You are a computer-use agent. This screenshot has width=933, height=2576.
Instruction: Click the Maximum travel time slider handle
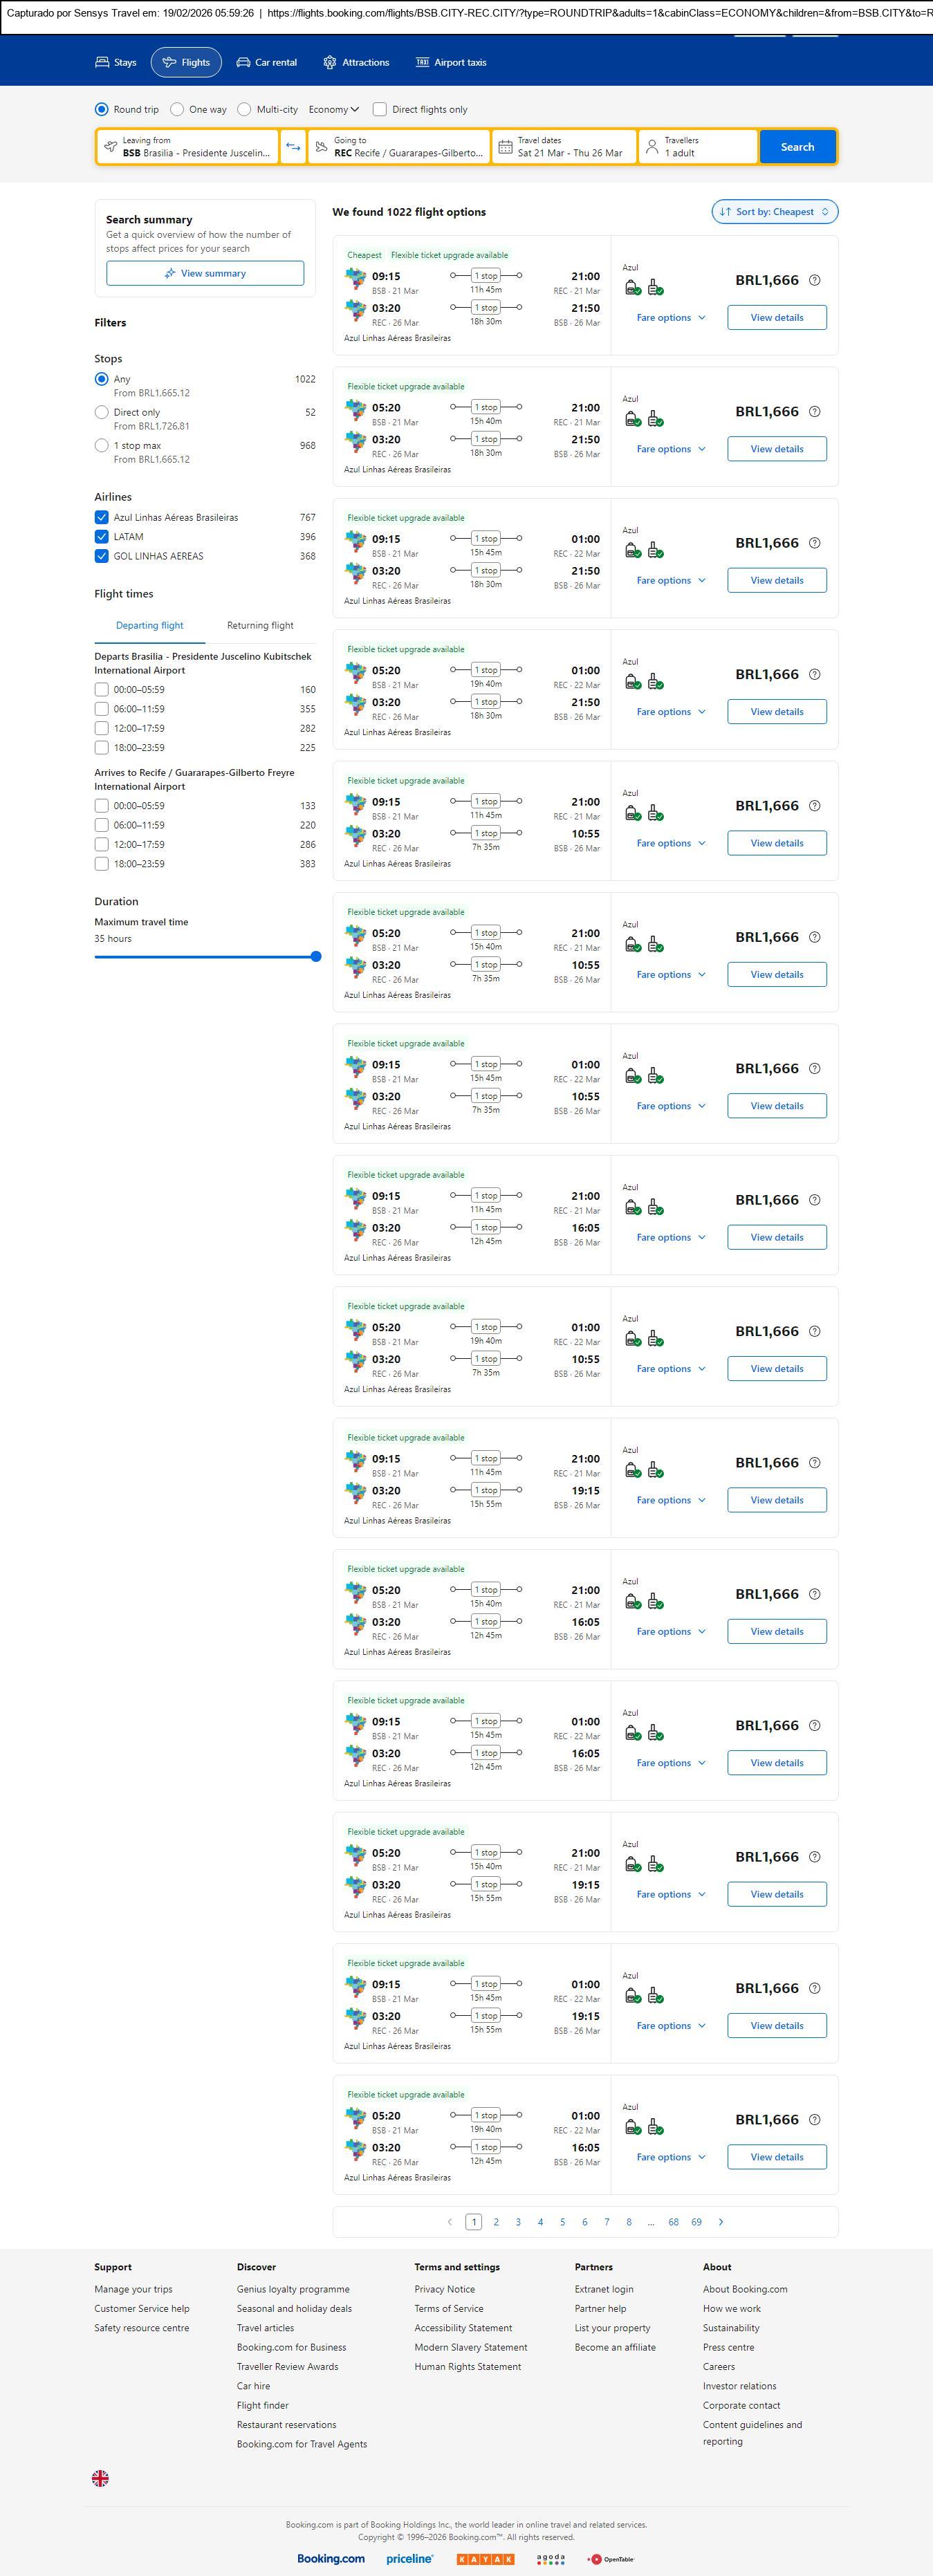click(316, 957)
